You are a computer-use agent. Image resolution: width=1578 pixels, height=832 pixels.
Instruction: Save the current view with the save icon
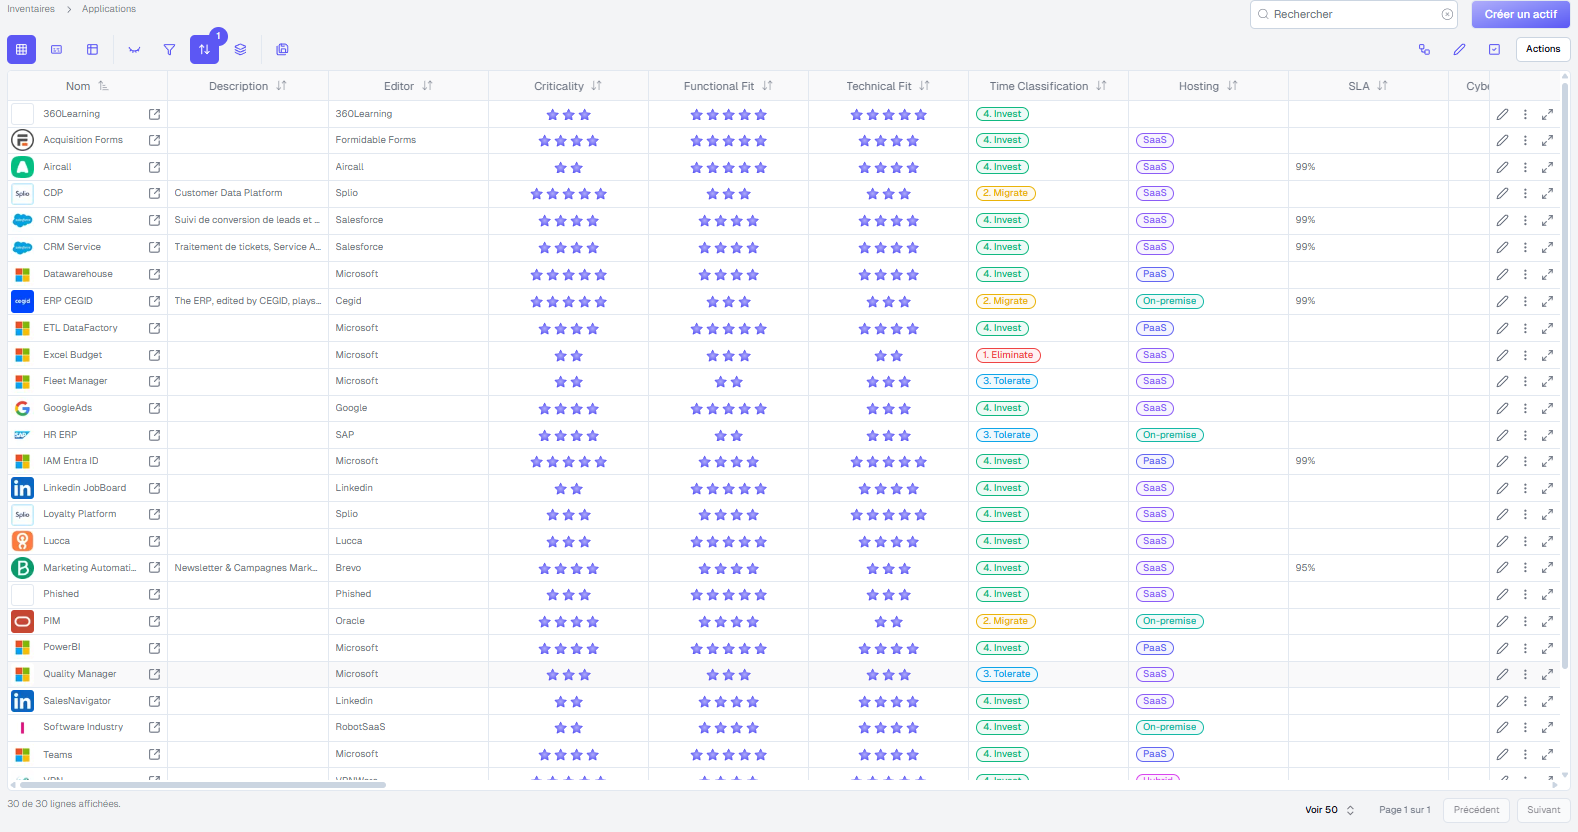[282, 49]
